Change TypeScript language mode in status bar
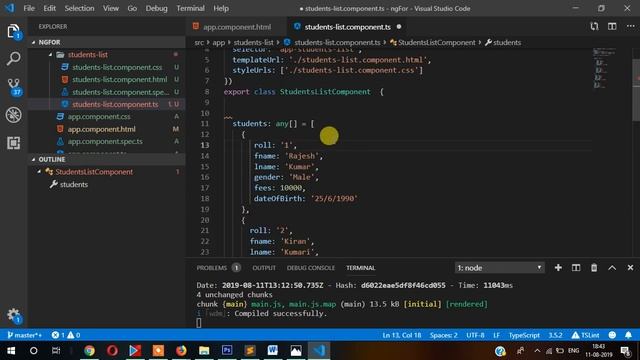This screenshot has height=360, width=640. 524,335
